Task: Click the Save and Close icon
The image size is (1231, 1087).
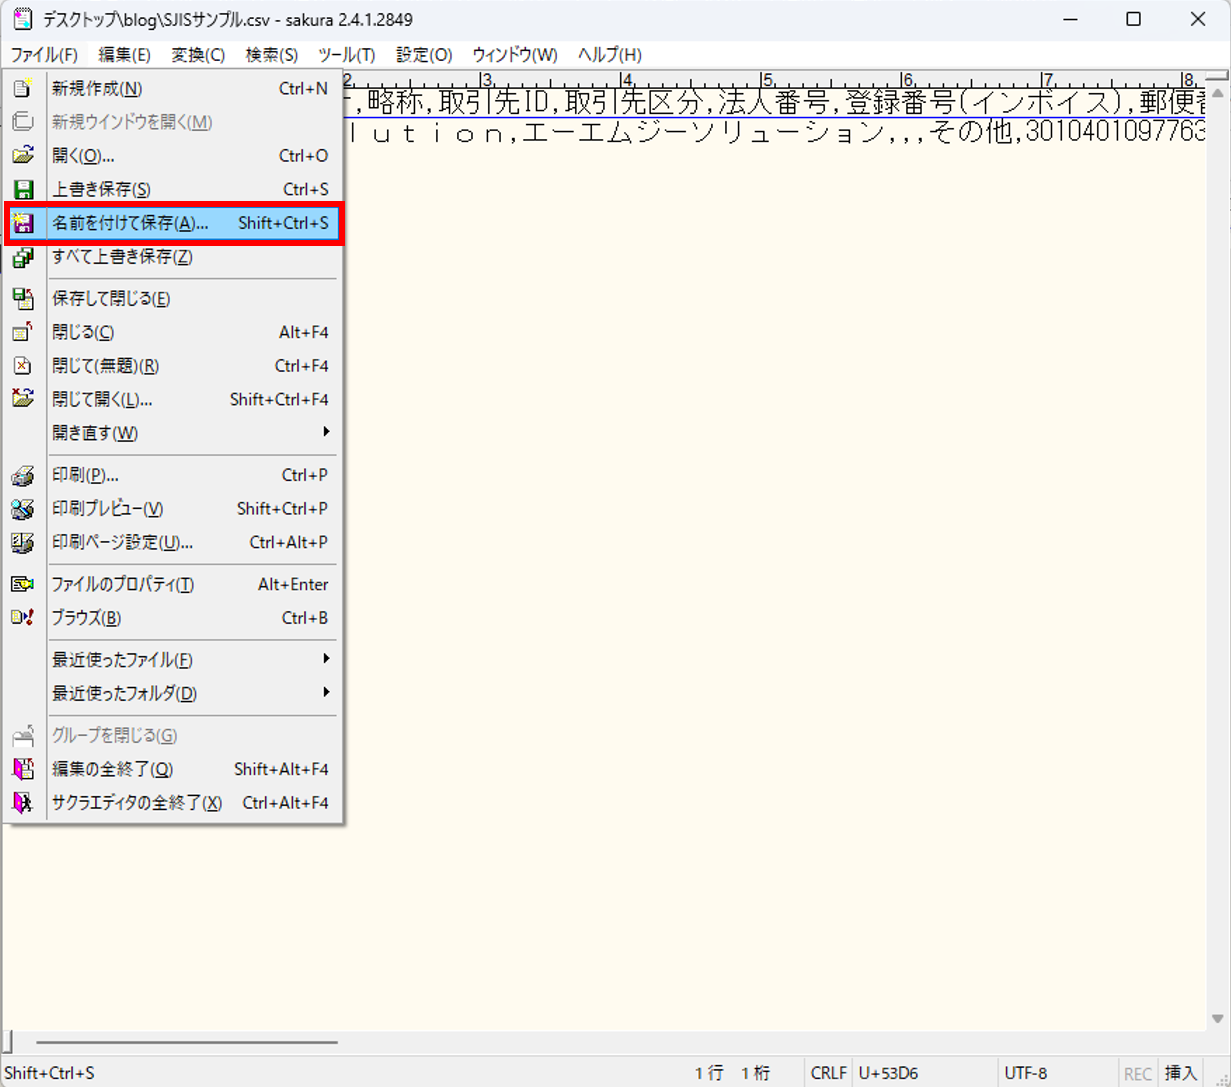Action: click(x=22, y=298)
